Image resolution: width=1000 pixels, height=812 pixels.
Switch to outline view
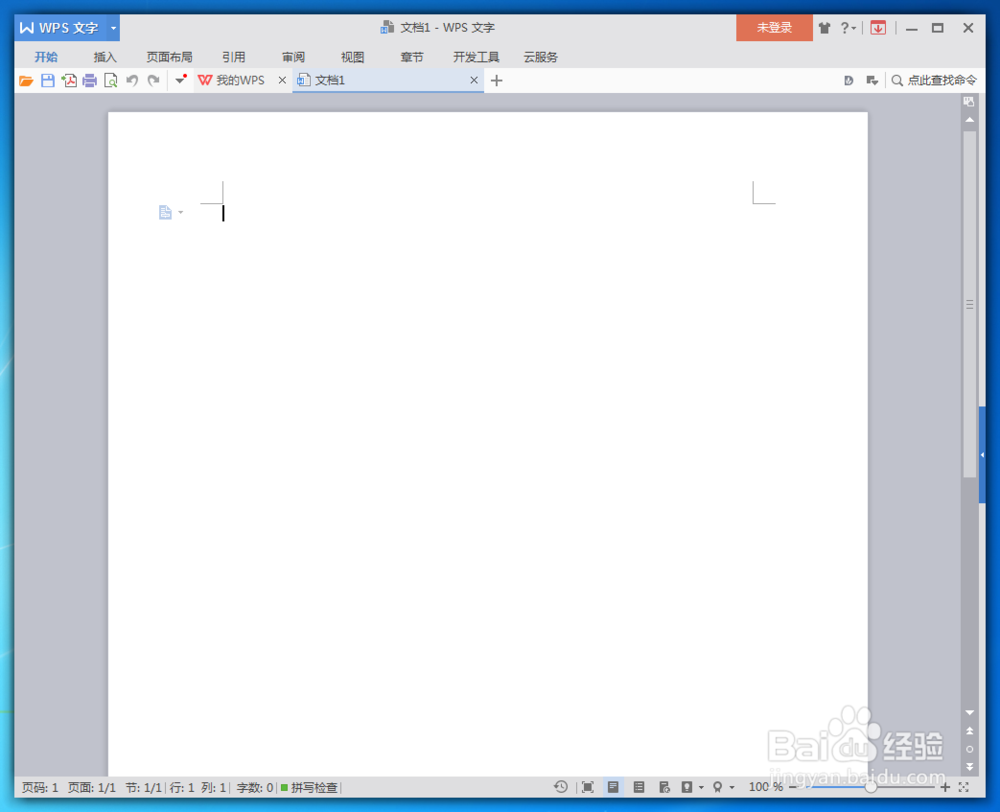click(x=638, y=787)
